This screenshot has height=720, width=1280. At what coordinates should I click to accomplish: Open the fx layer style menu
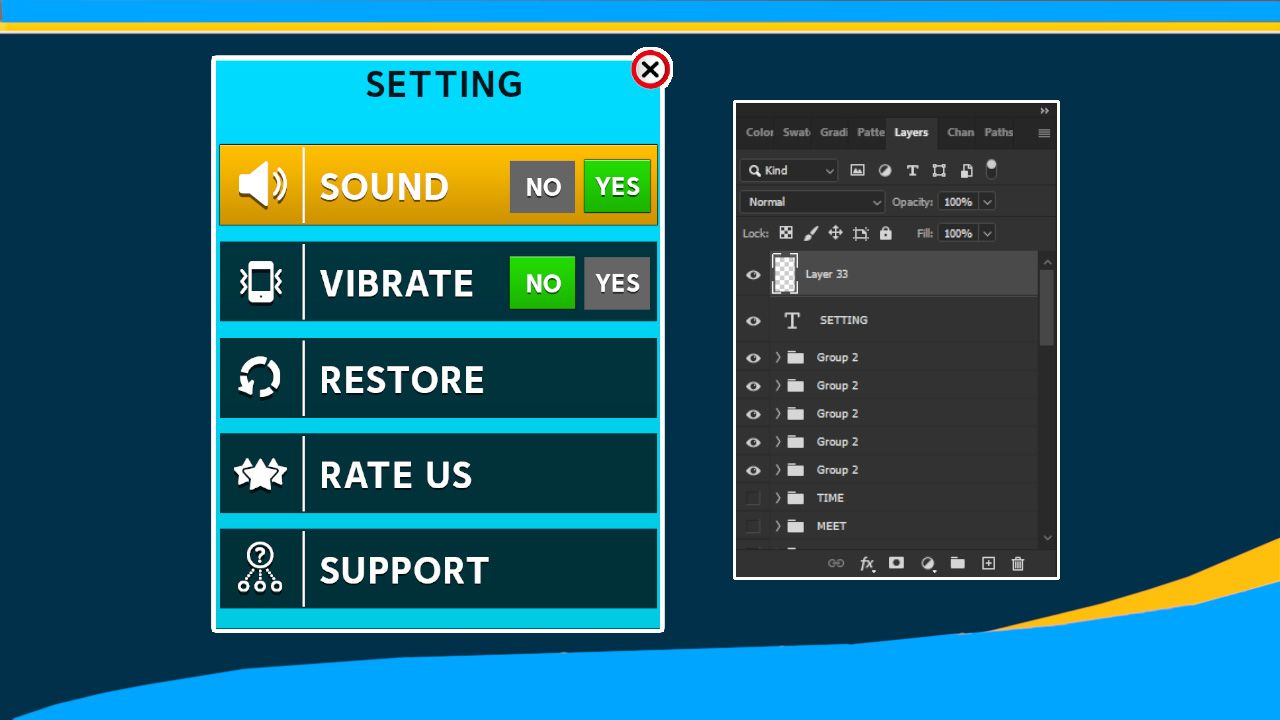(867, 564)
